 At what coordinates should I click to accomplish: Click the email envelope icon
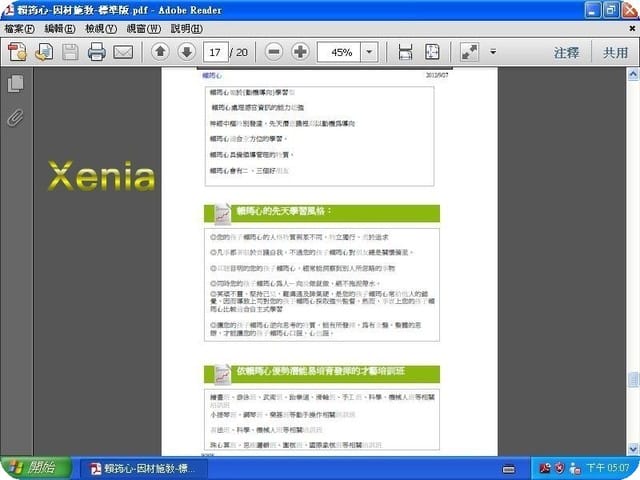pyautogui.click(x=123, y=52)
